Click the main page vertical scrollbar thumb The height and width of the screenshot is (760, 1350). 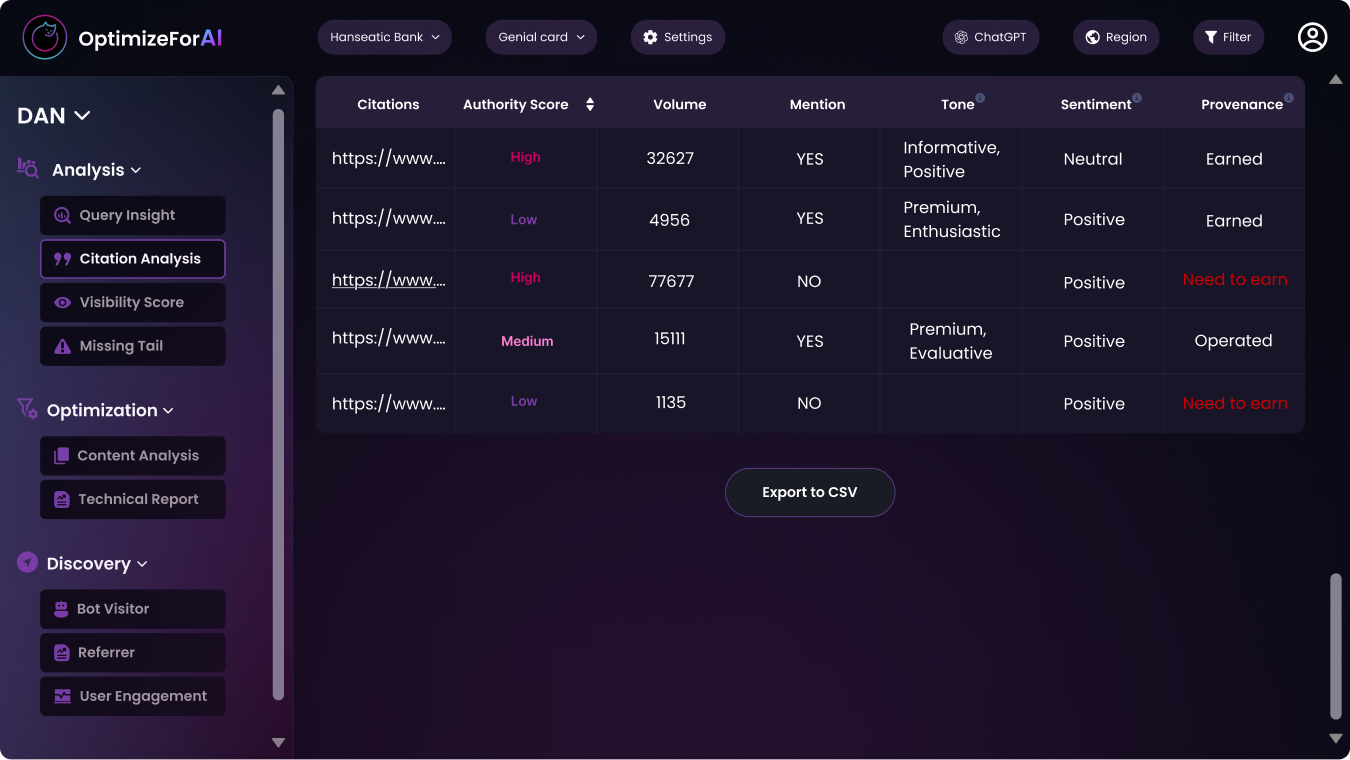tap(1335, 646)
